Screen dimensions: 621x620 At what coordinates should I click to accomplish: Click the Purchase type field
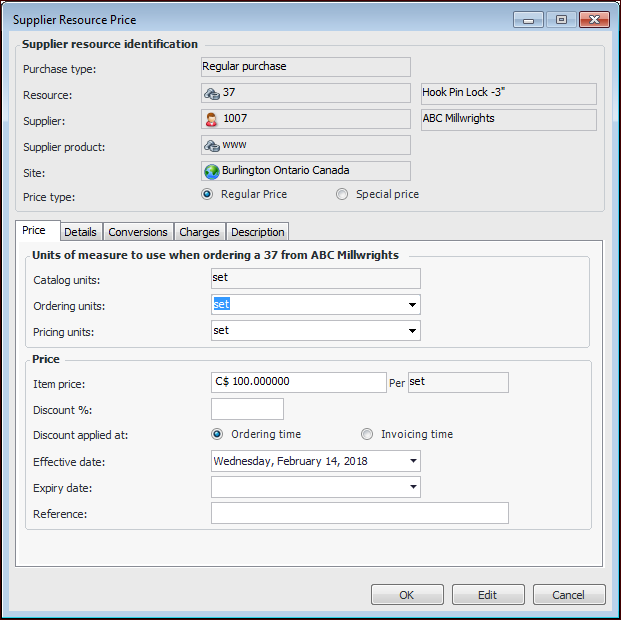pos(306,67)
